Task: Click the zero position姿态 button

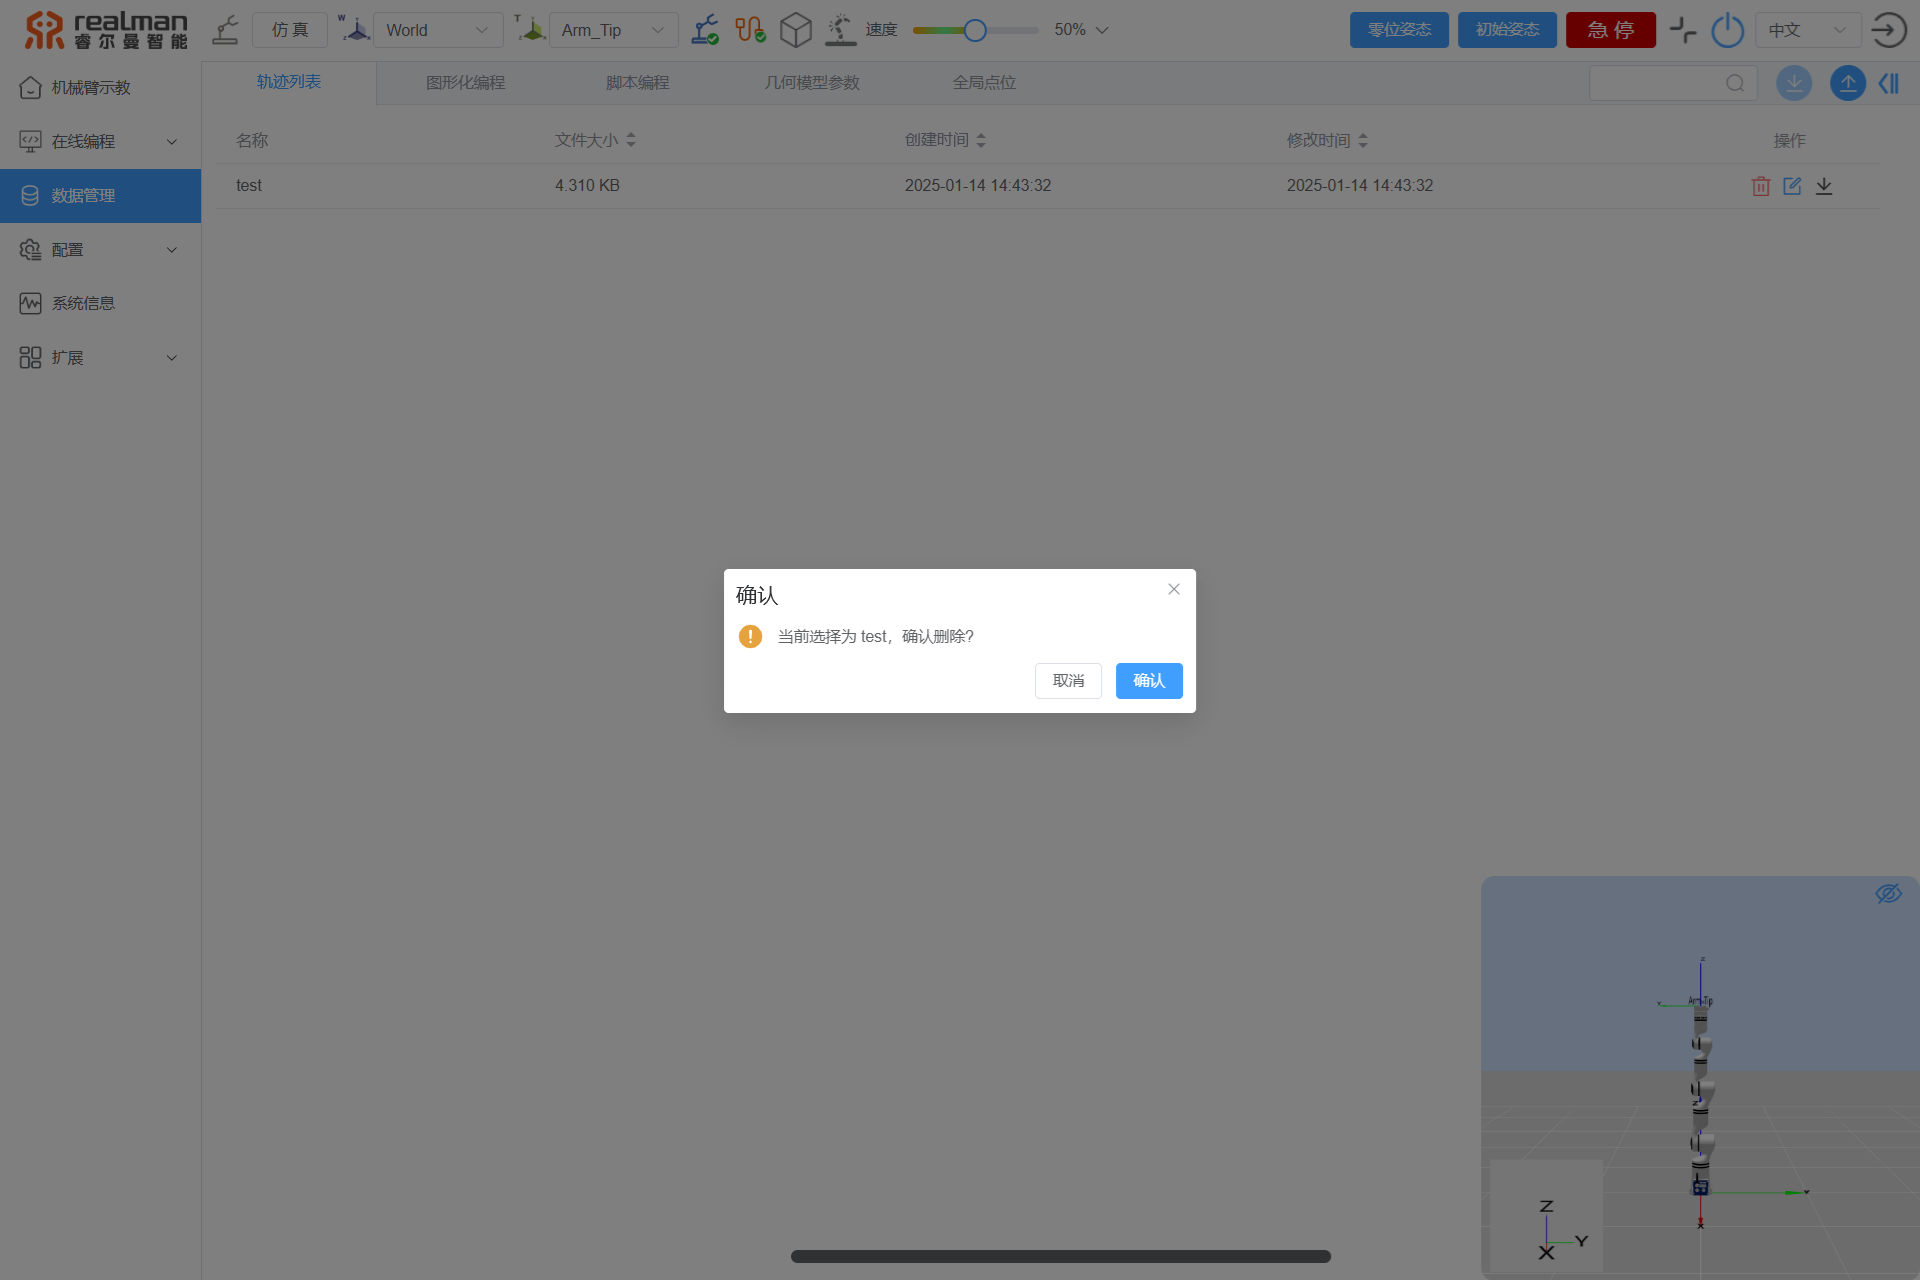Action: click(1399, 29)
